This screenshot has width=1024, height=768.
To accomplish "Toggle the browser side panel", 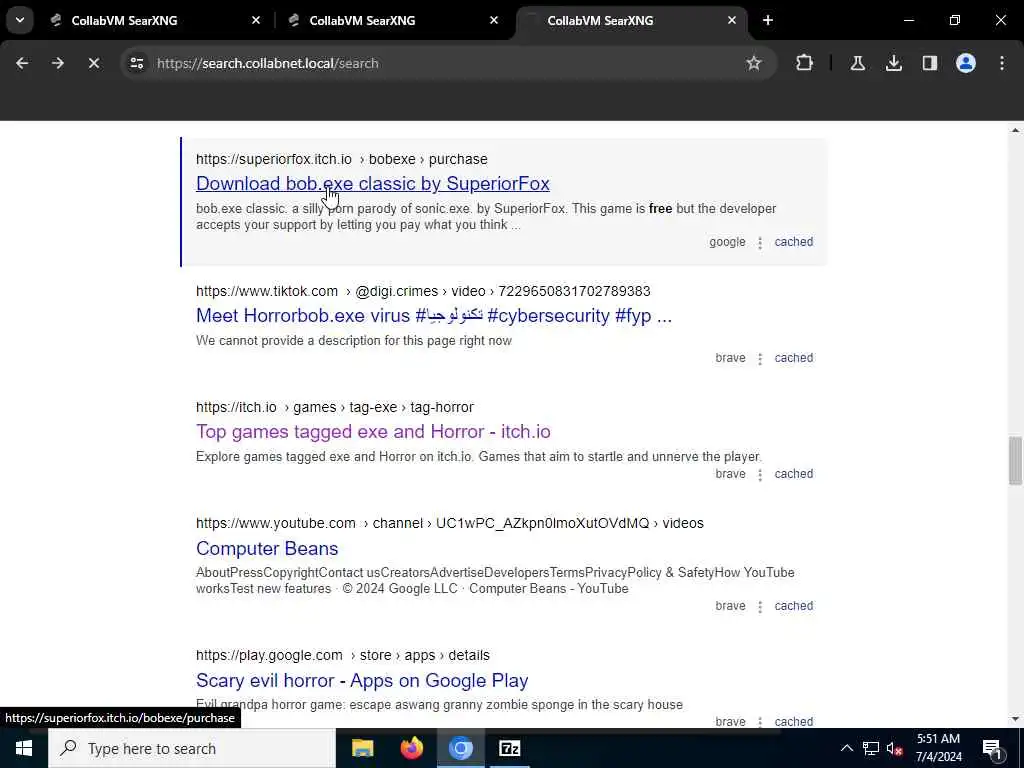I will pyautogui.click(x=929, y=63).
